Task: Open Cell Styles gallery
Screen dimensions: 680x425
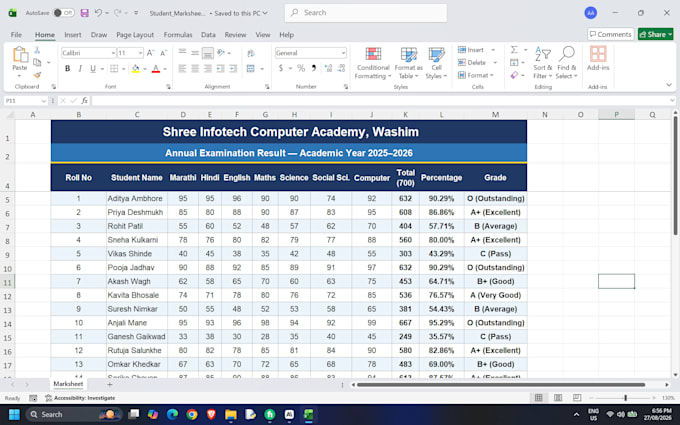Action: (x=436, y=63)
